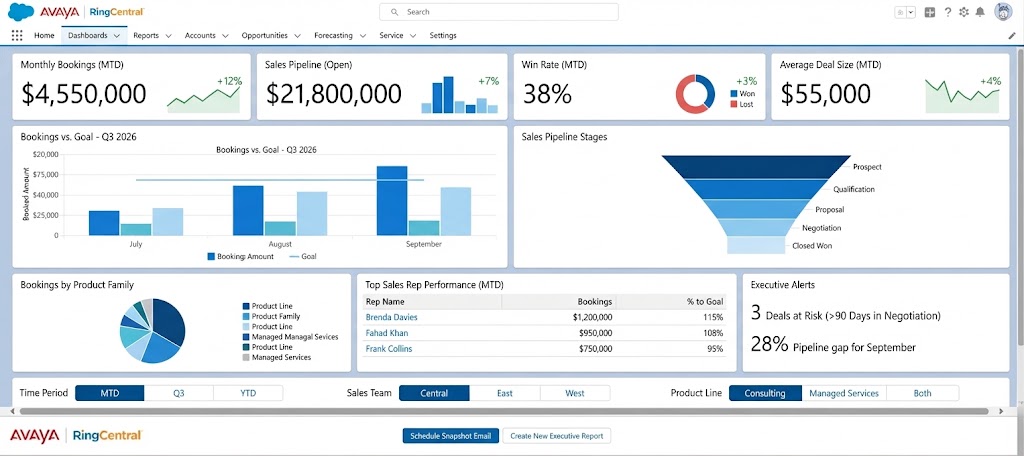This screenshot has height=456, width=1024.
Task: Click the global actions plus icon
Action: click(930, 12)
